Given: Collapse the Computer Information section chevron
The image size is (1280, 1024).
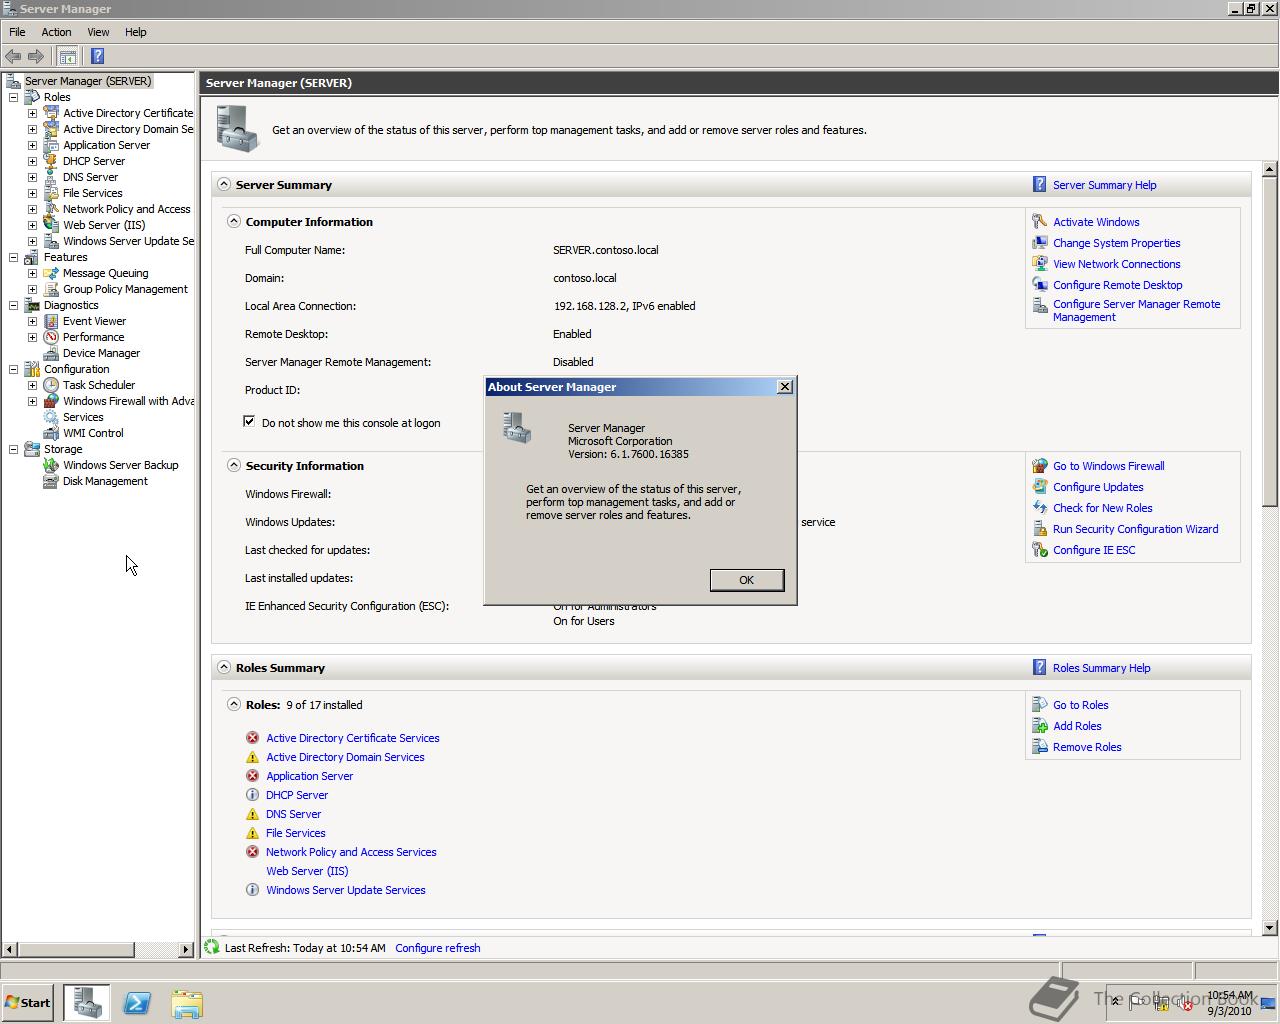Looking at the screenshot, I should 233,221.
